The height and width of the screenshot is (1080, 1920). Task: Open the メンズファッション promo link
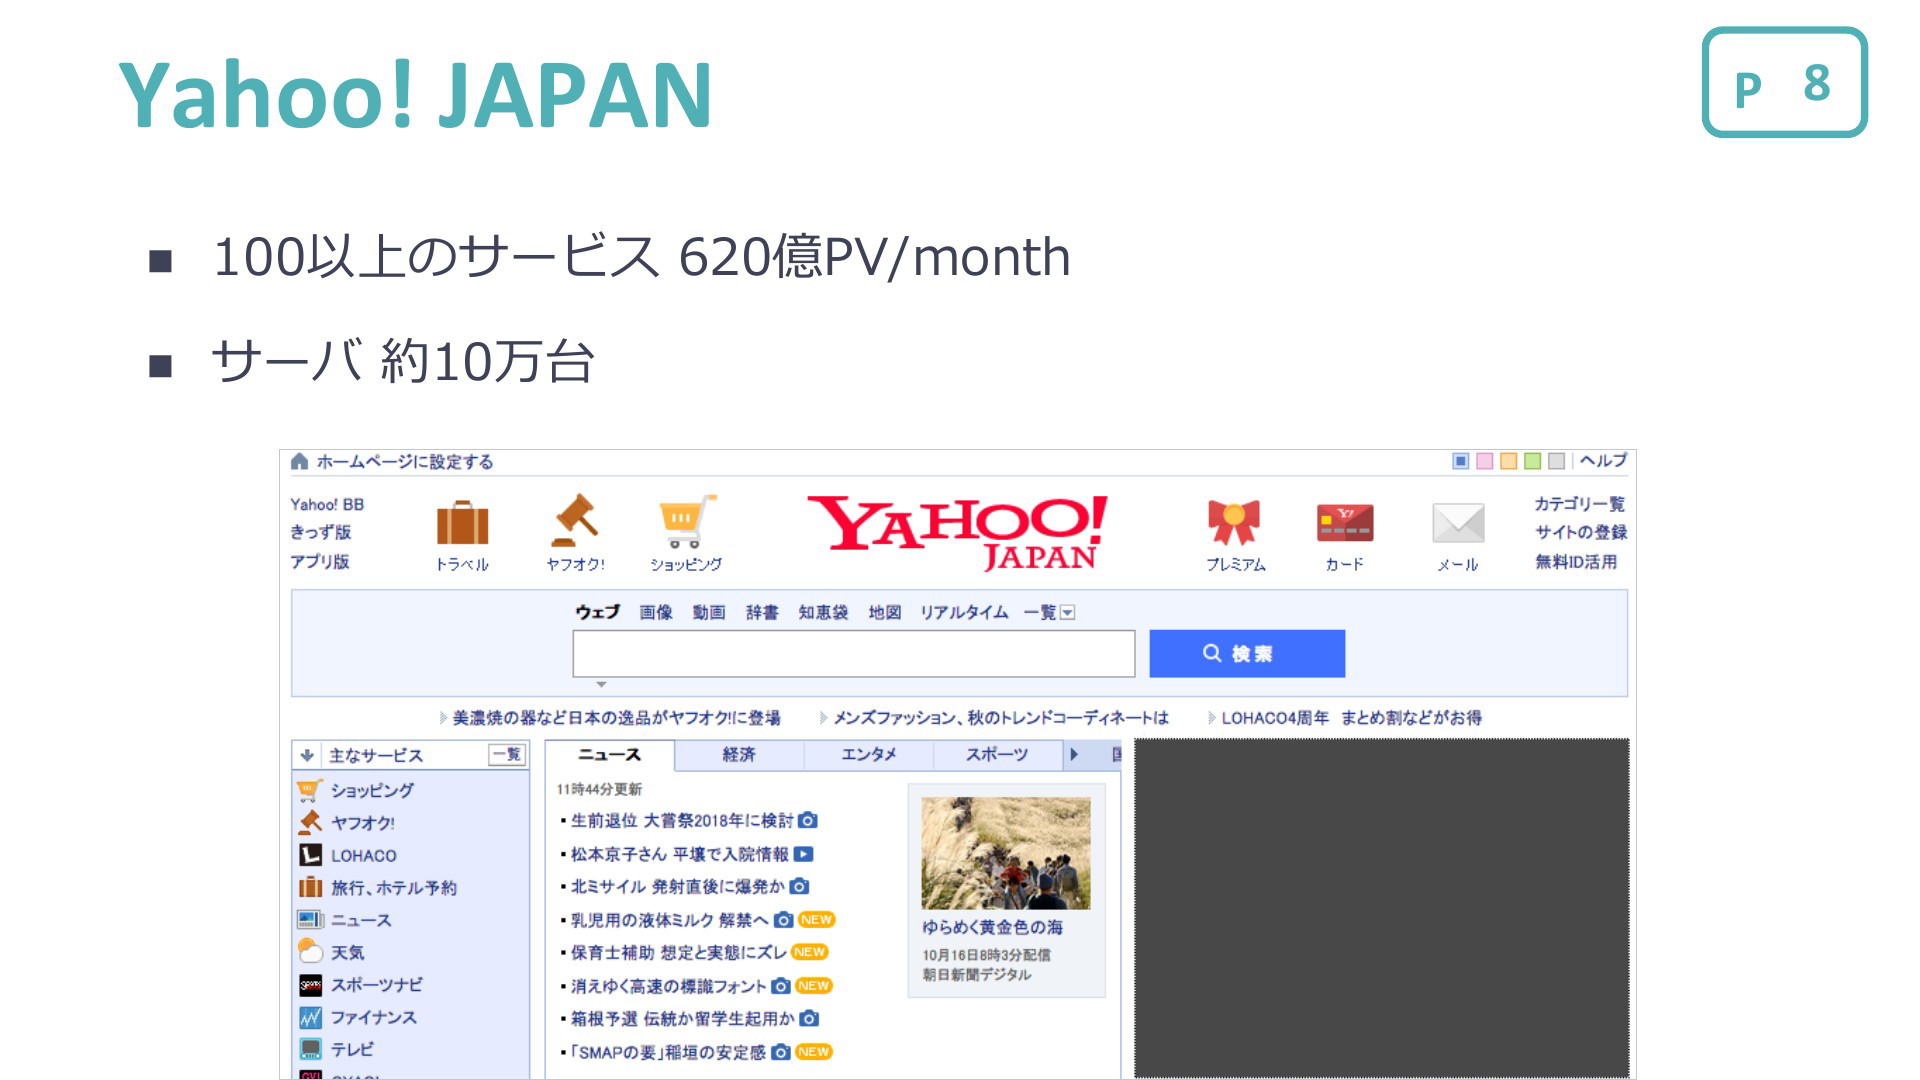[x=1001, y=717]
